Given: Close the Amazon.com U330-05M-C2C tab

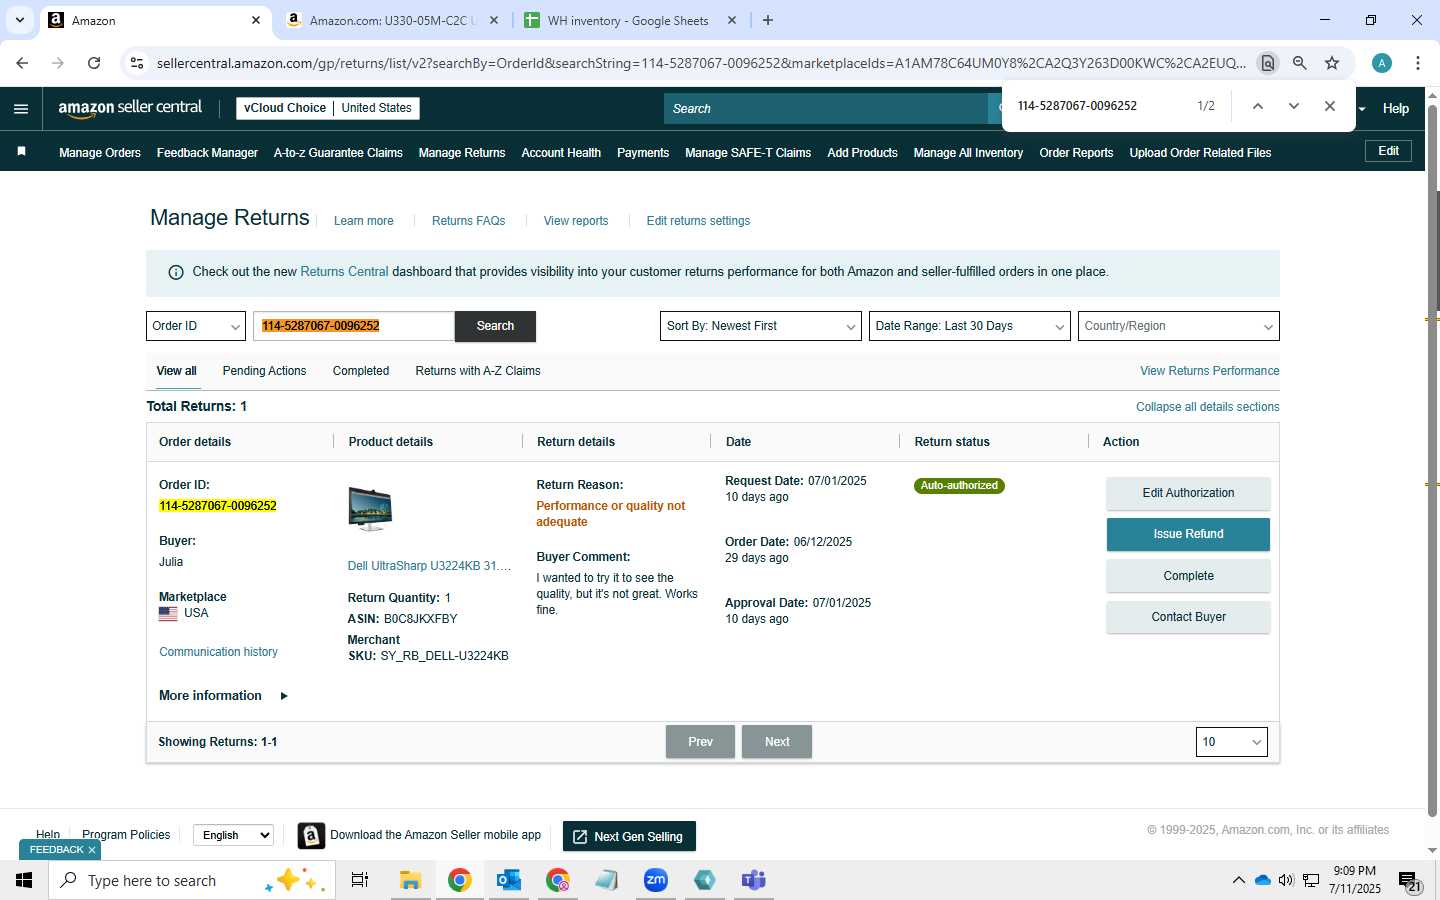Looking at the screenshot, I should (x=494, y=20).
